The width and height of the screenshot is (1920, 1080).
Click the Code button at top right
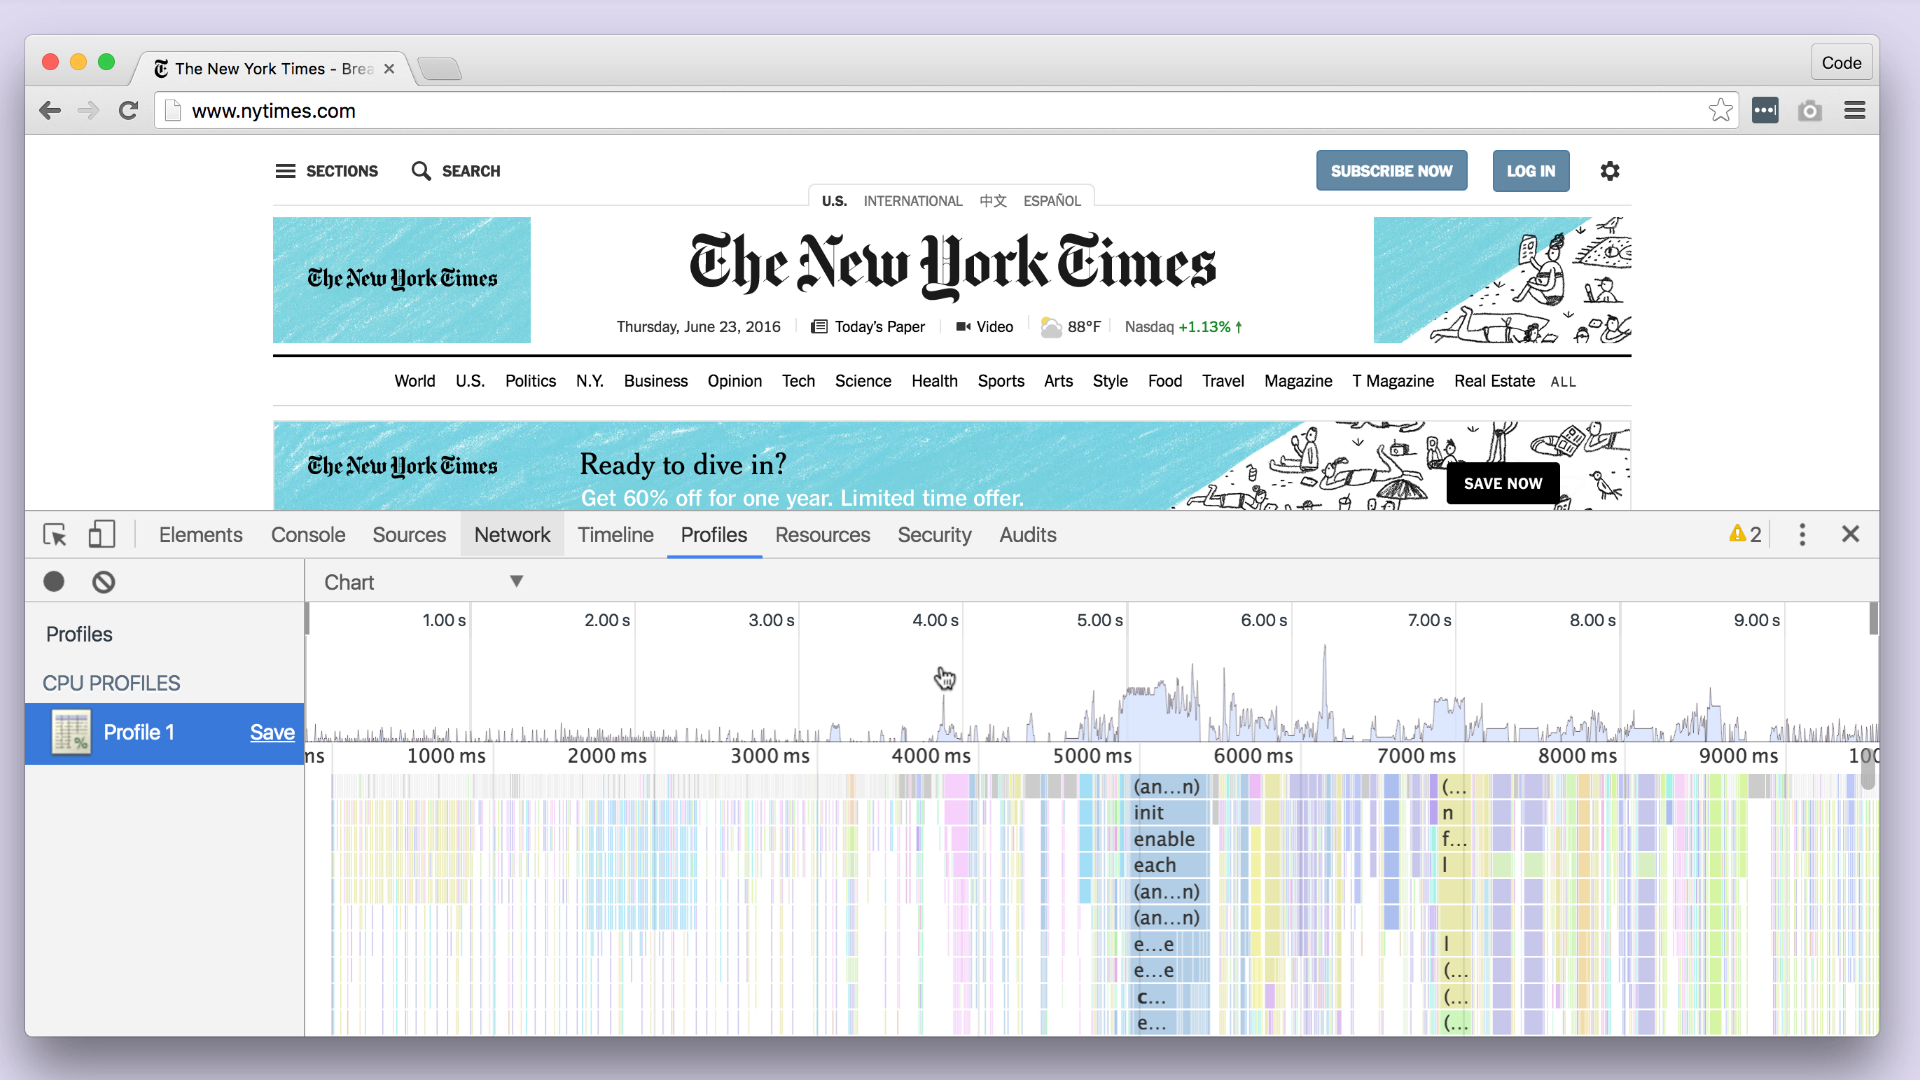pyautogui.click(x=1841, y=63)
